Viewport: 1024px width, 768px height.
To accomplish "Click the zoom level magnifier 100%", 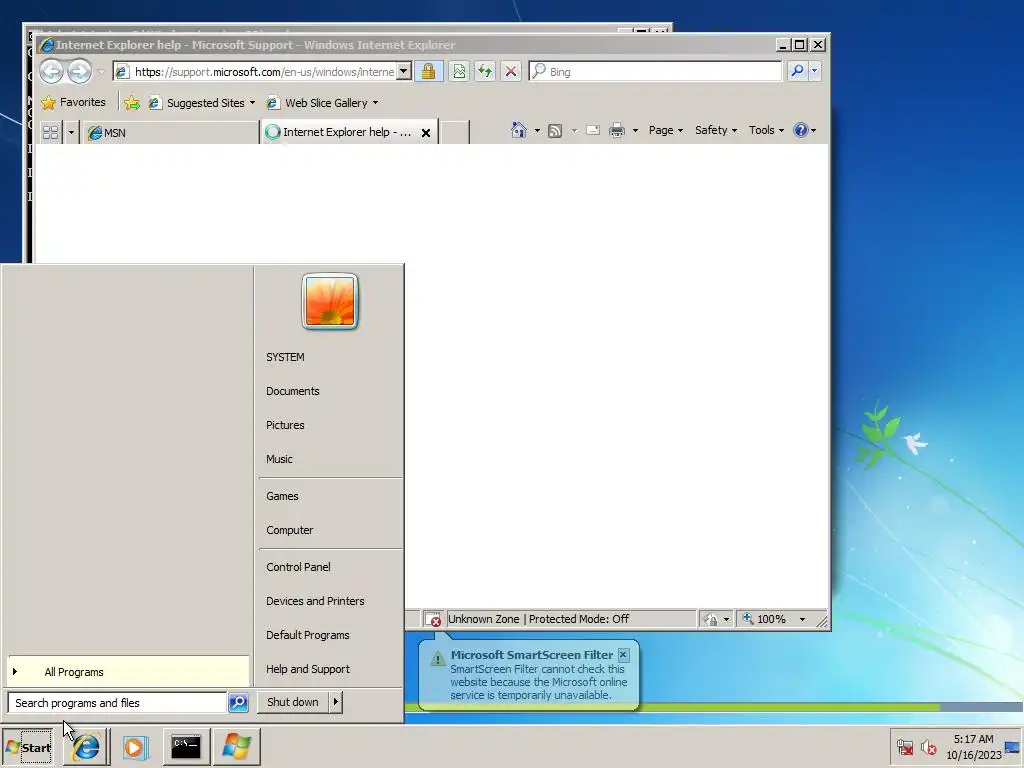I will [x=764, y=619].
